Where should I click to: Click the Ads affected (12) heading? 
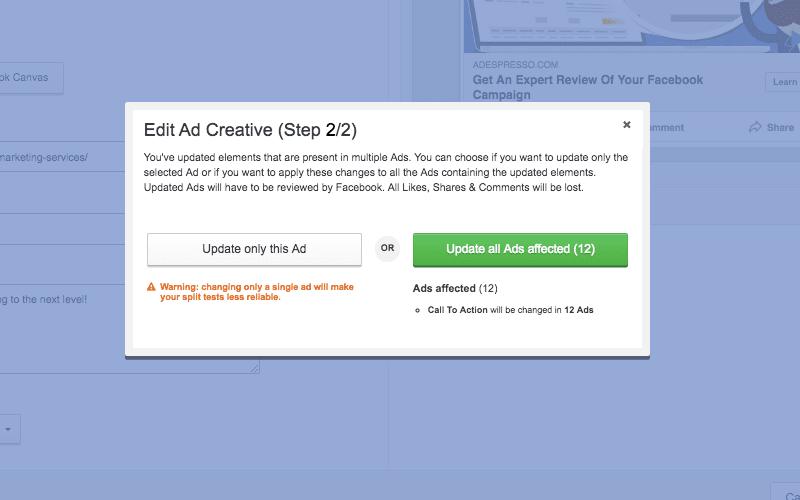click(x=455, y=288)
